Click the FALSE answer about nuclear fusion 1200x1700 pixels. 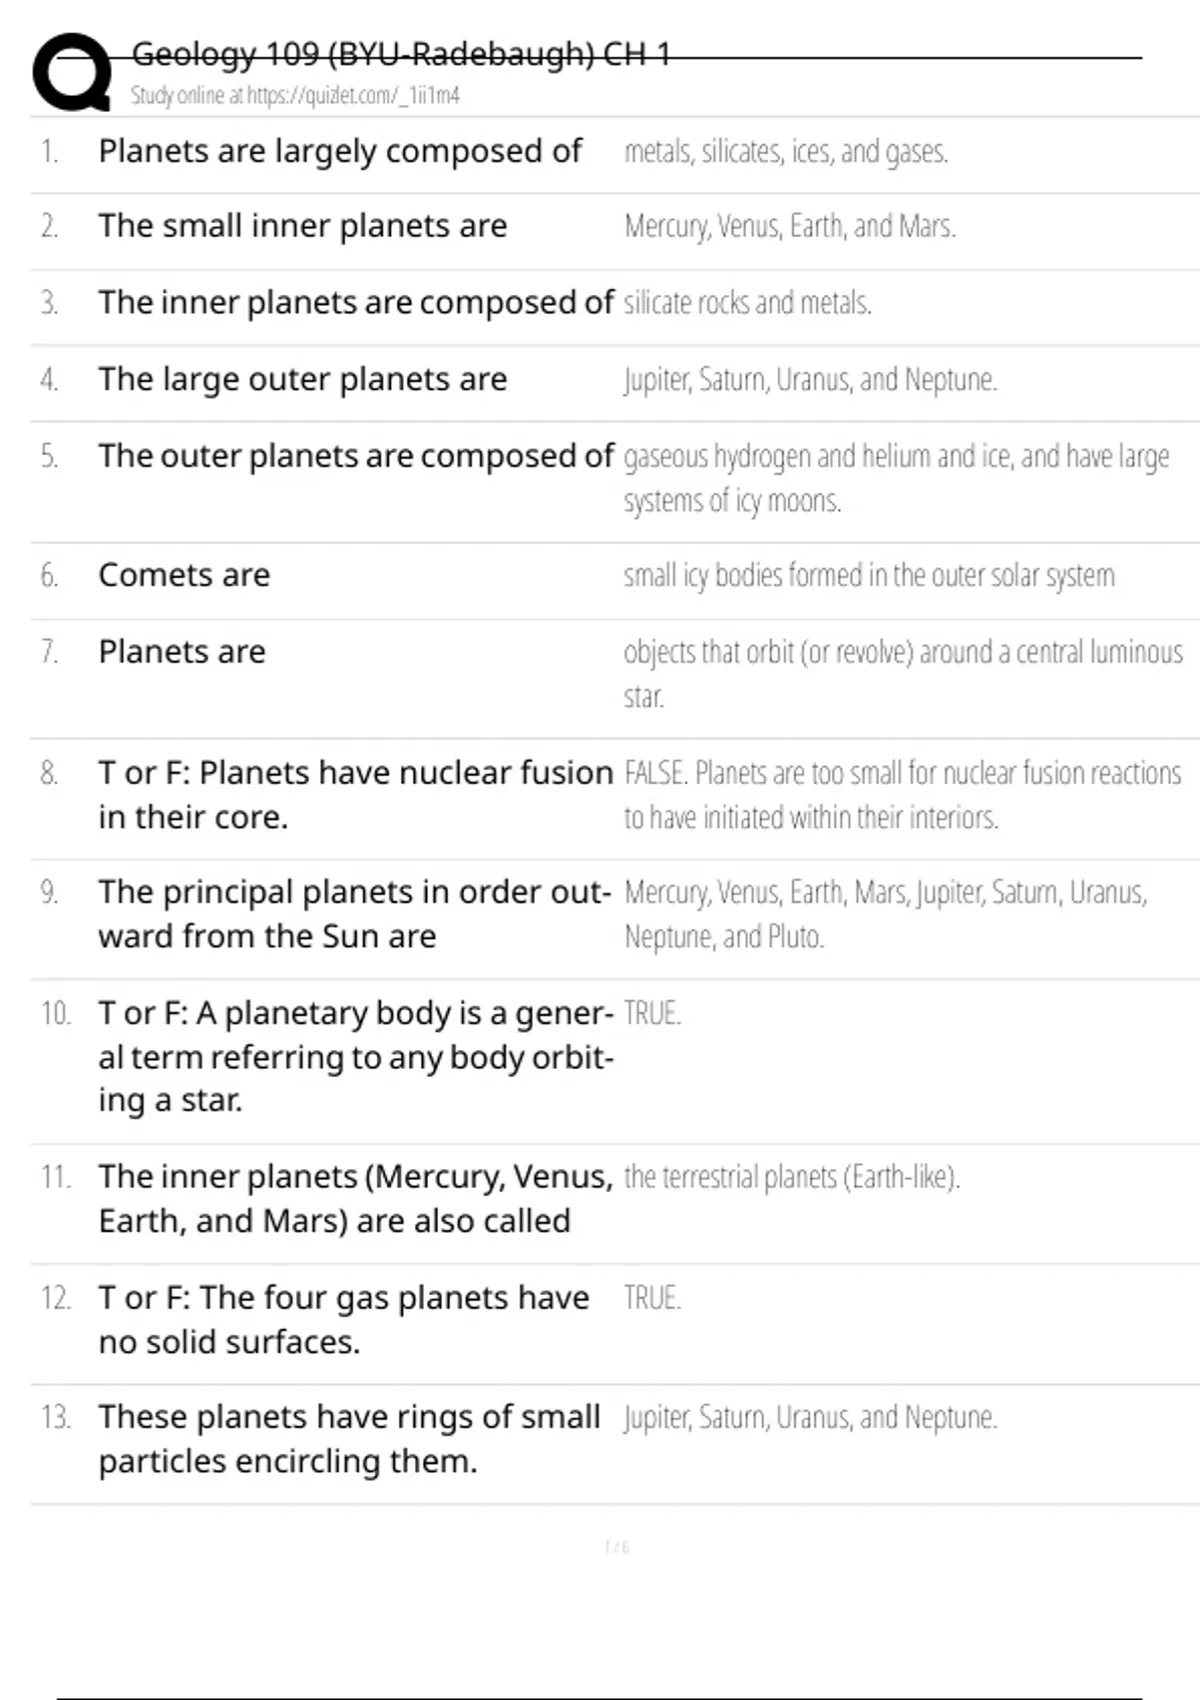click(x=902, y=795)
